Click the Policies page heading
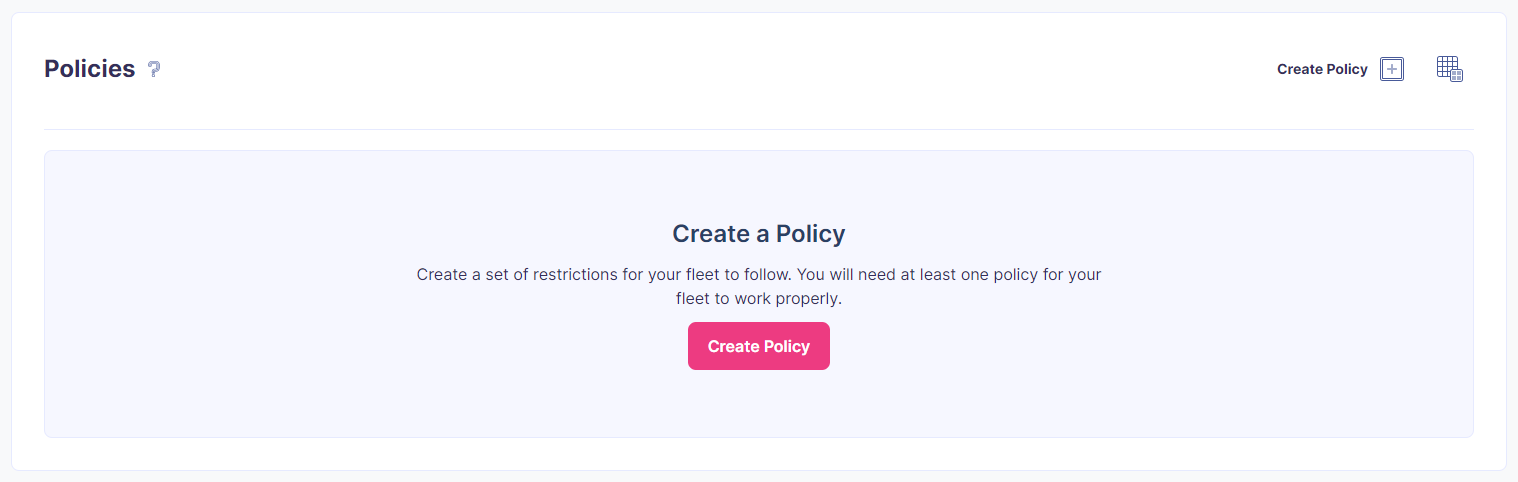 (90, 69)
